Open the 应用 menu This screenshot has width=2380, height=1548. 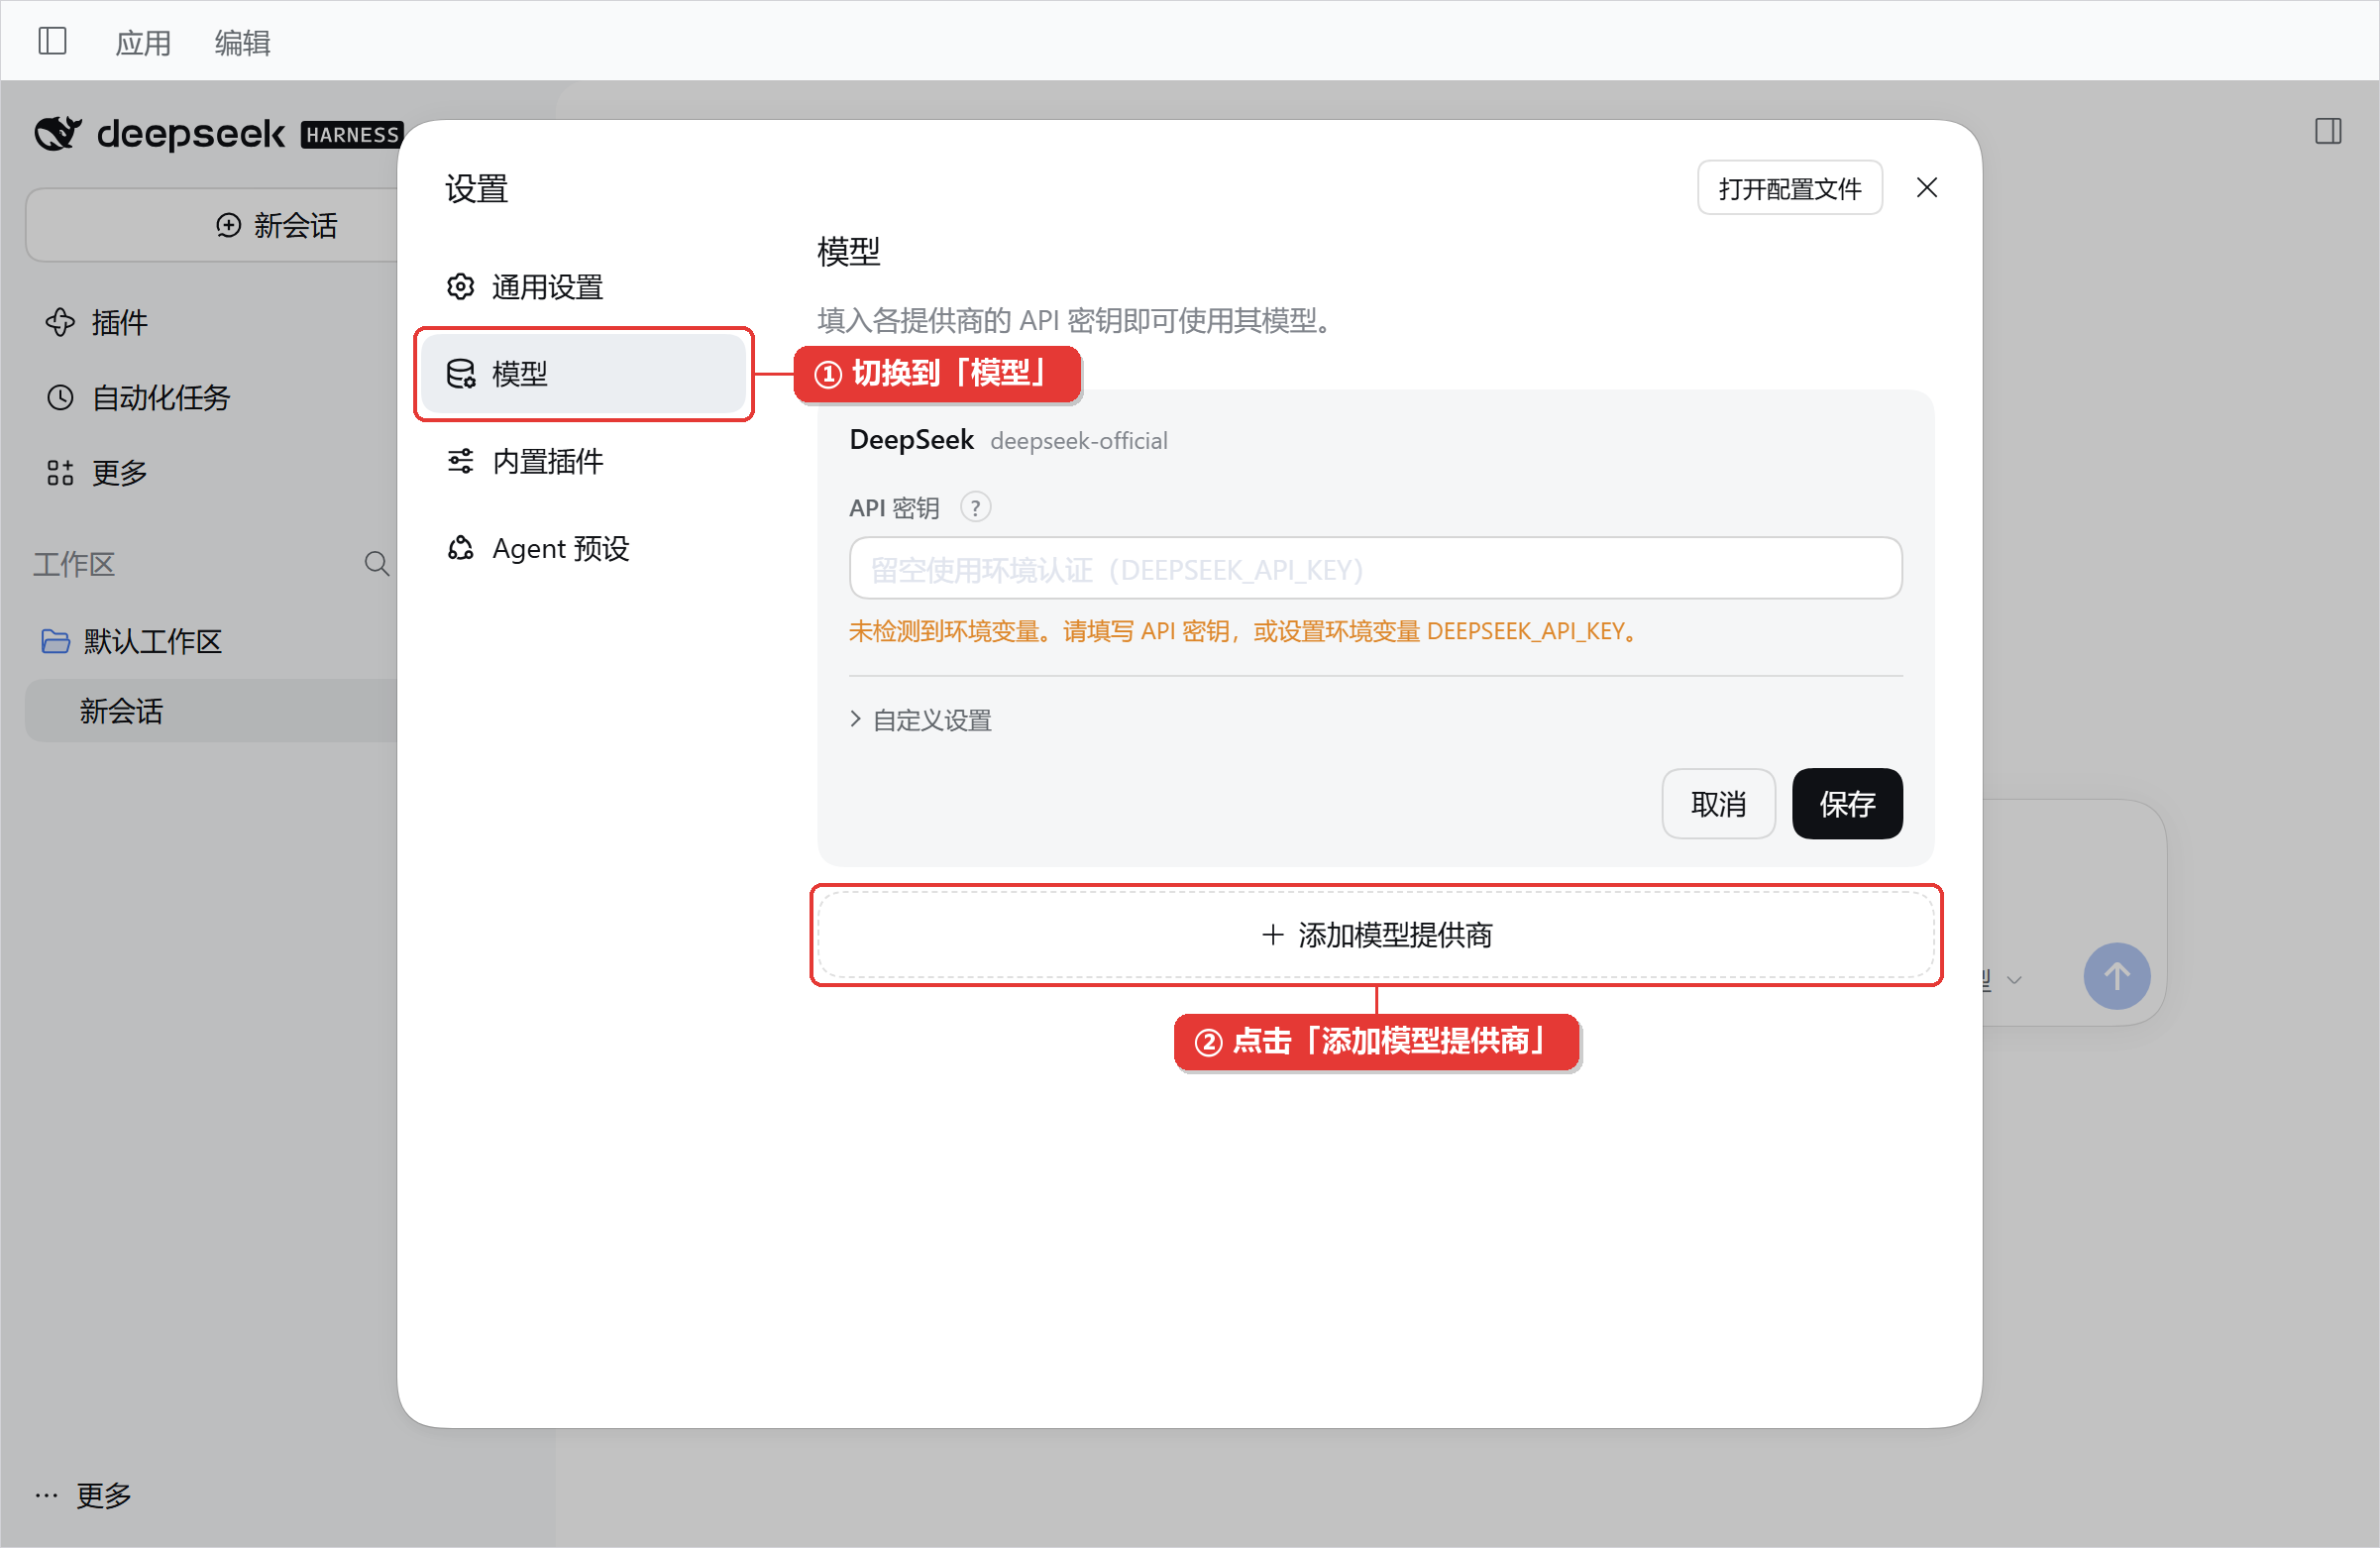tap(143, 43)
